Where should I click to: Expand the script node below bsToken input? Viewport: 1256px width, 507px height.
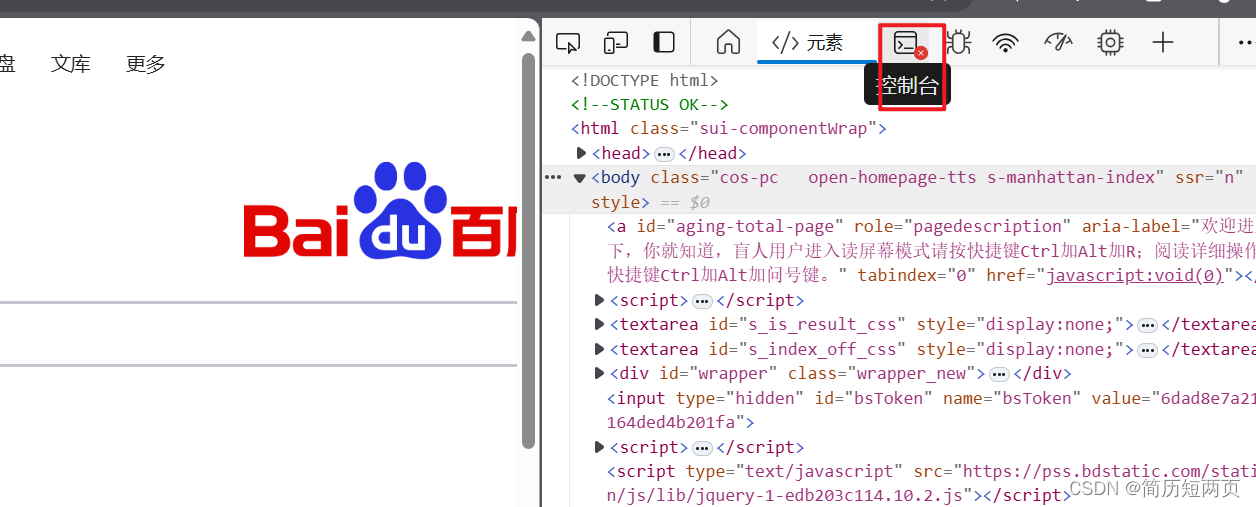[599, 447]
